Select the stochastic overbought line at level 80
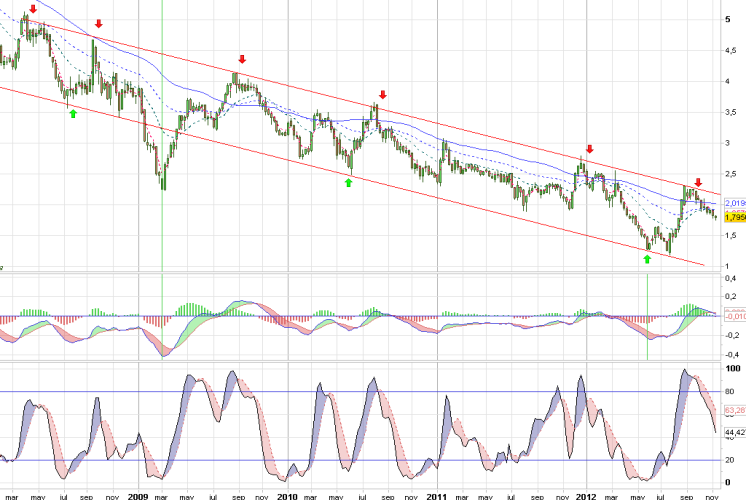Image resolution: width=746 pixels, height=500 pixels. [360, 391]
